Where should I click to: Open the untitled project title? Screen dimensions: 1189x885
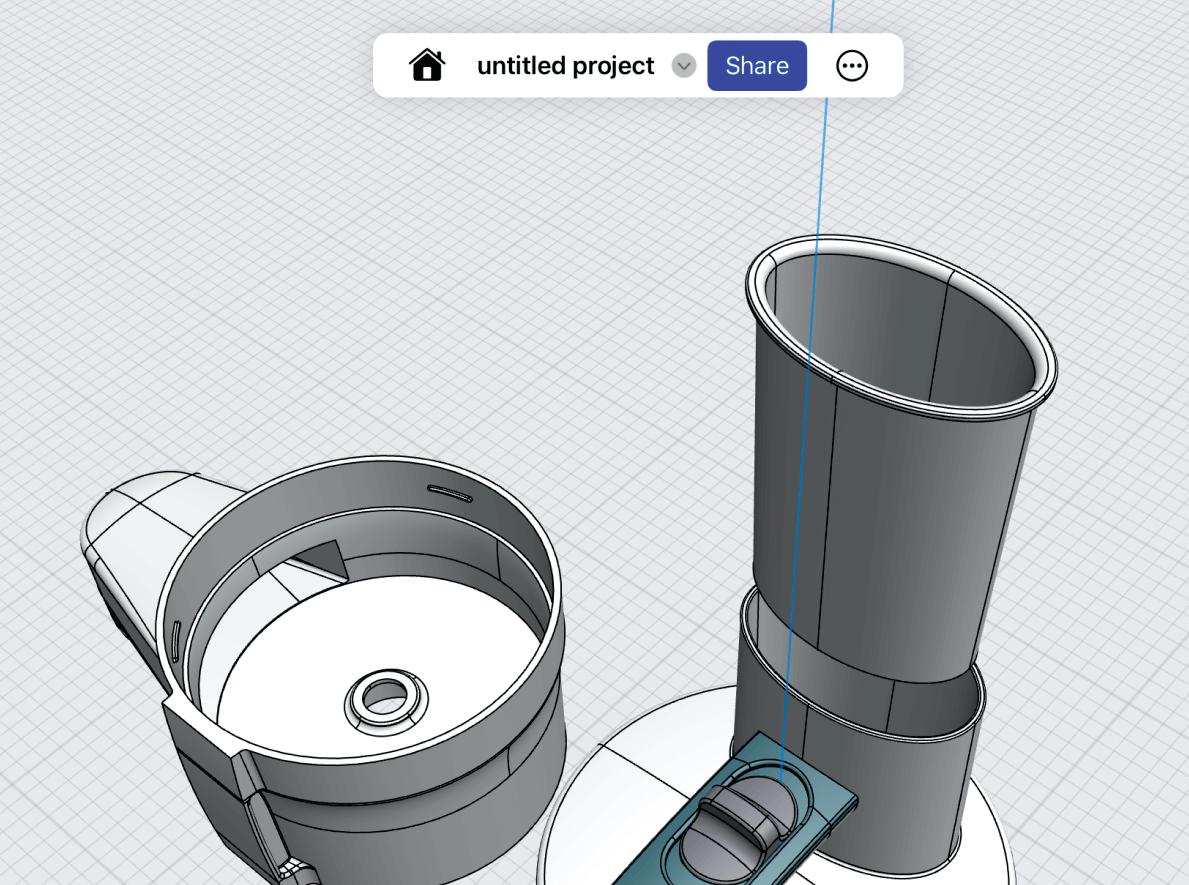[565, 66]
